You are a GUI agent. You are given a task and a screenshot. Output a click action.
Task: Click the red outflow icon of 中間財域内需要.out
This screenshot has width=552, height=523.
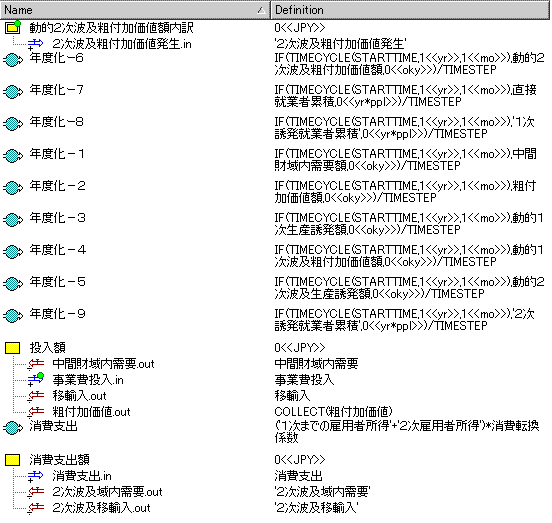(x=36, y=364)
